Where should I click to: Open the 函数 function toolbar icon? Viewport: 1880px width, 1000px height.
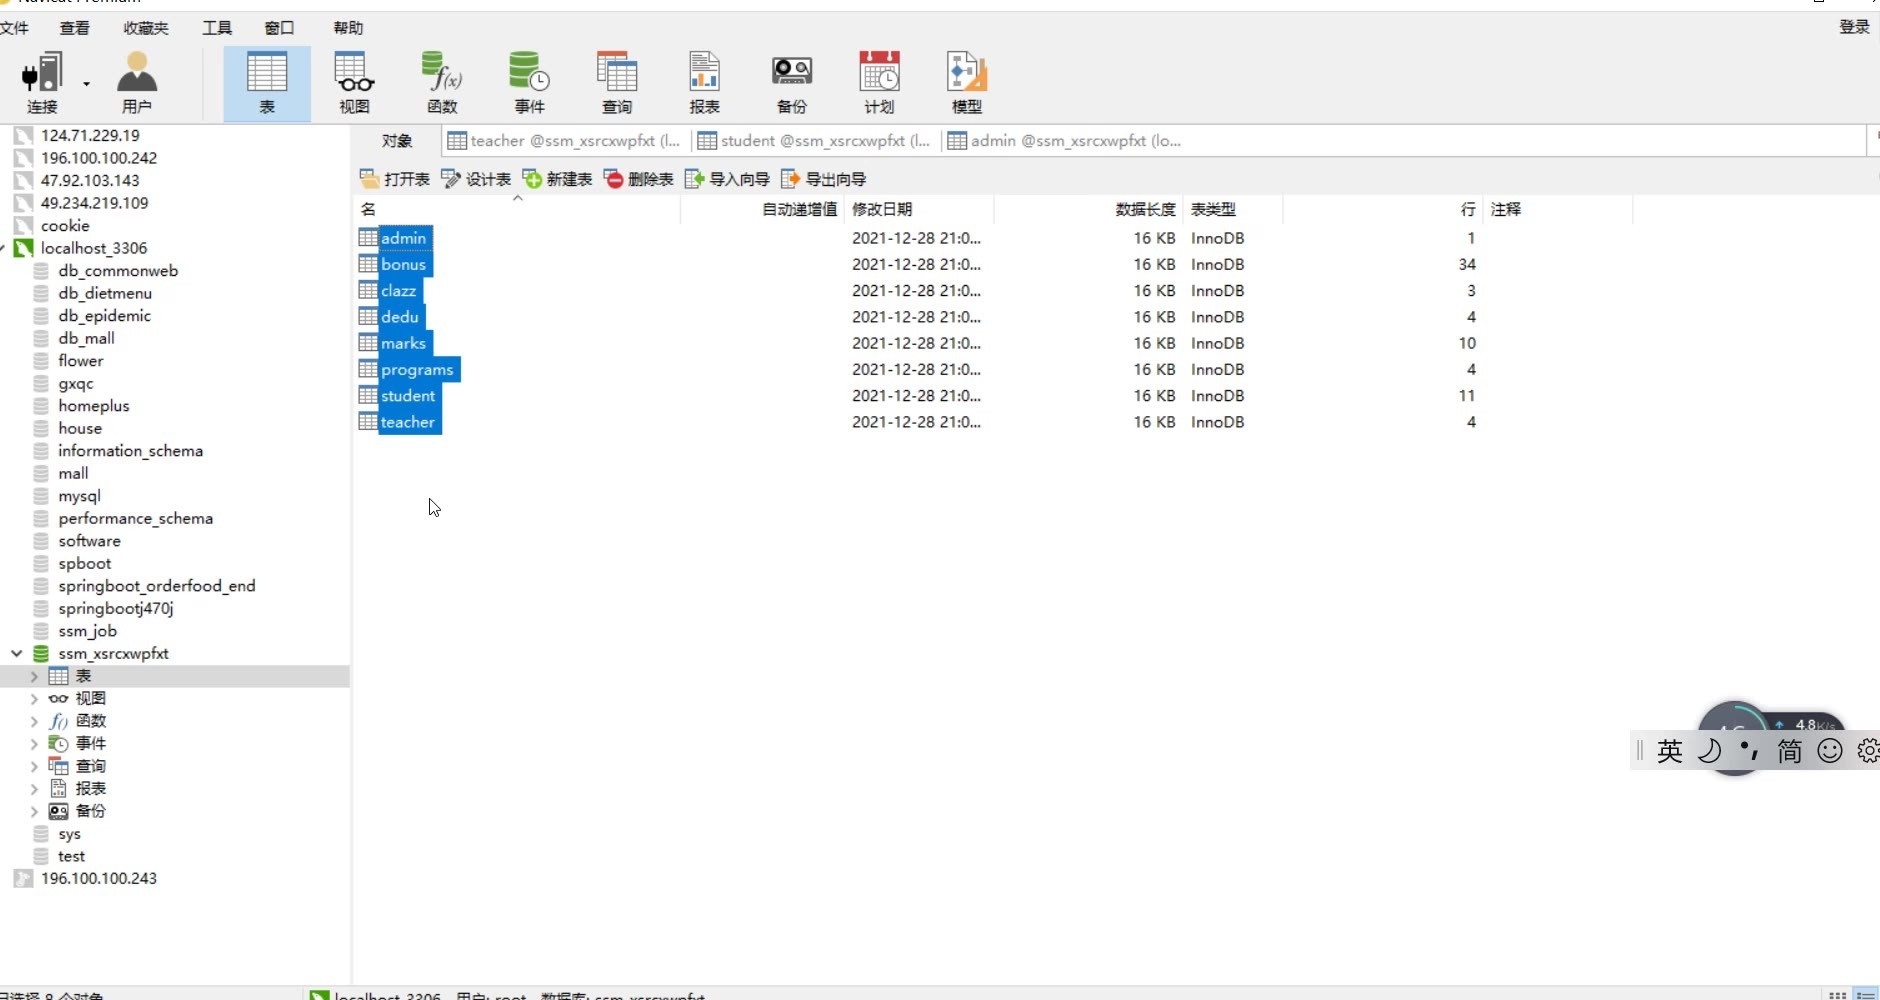tap(442, 84)
